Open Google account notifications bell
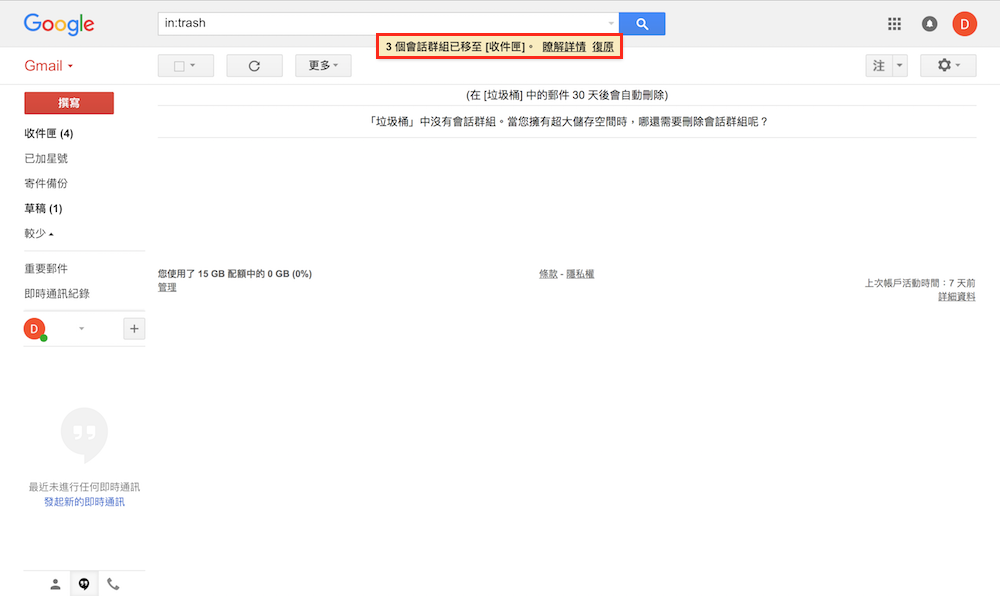The height and width of the screenshot is (596, 1000). coord(929,24)
